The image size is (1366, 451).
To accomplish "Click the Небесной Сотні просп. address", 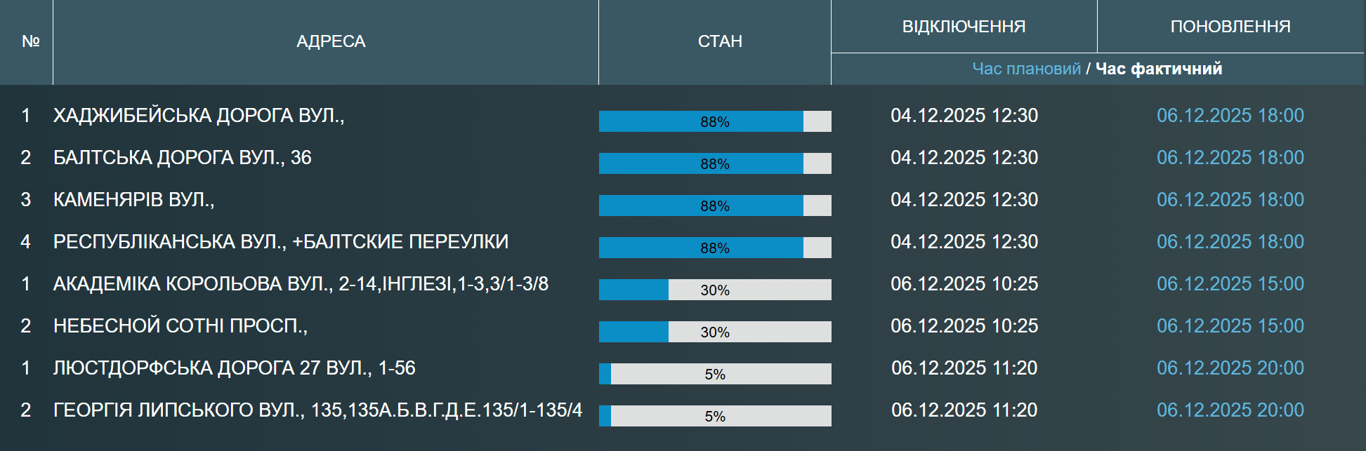I will pos(180,326).
